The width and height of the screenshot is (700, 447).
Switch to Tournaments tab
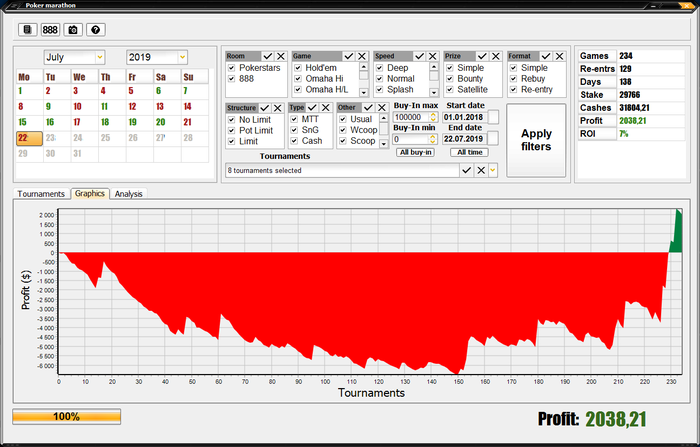tap(41, 194)
